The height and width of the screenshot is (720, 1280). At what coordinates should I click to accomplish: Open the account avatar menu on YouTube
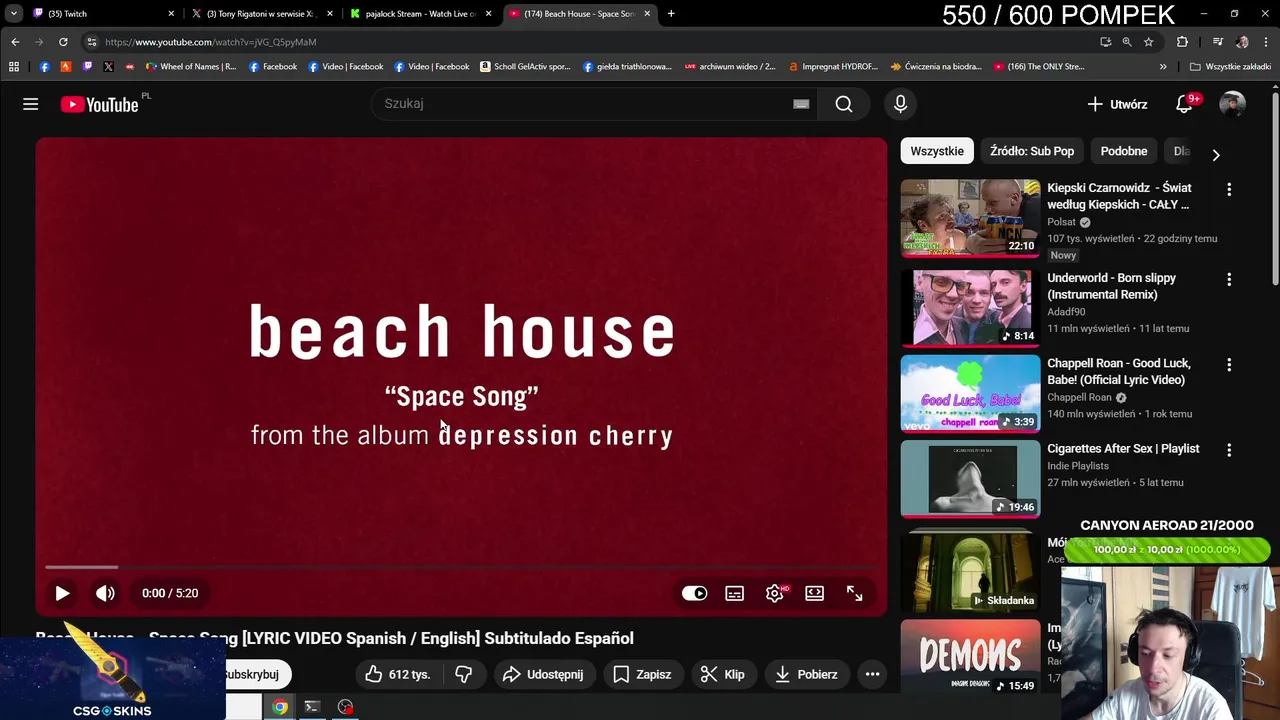(x=1232, y=104)
